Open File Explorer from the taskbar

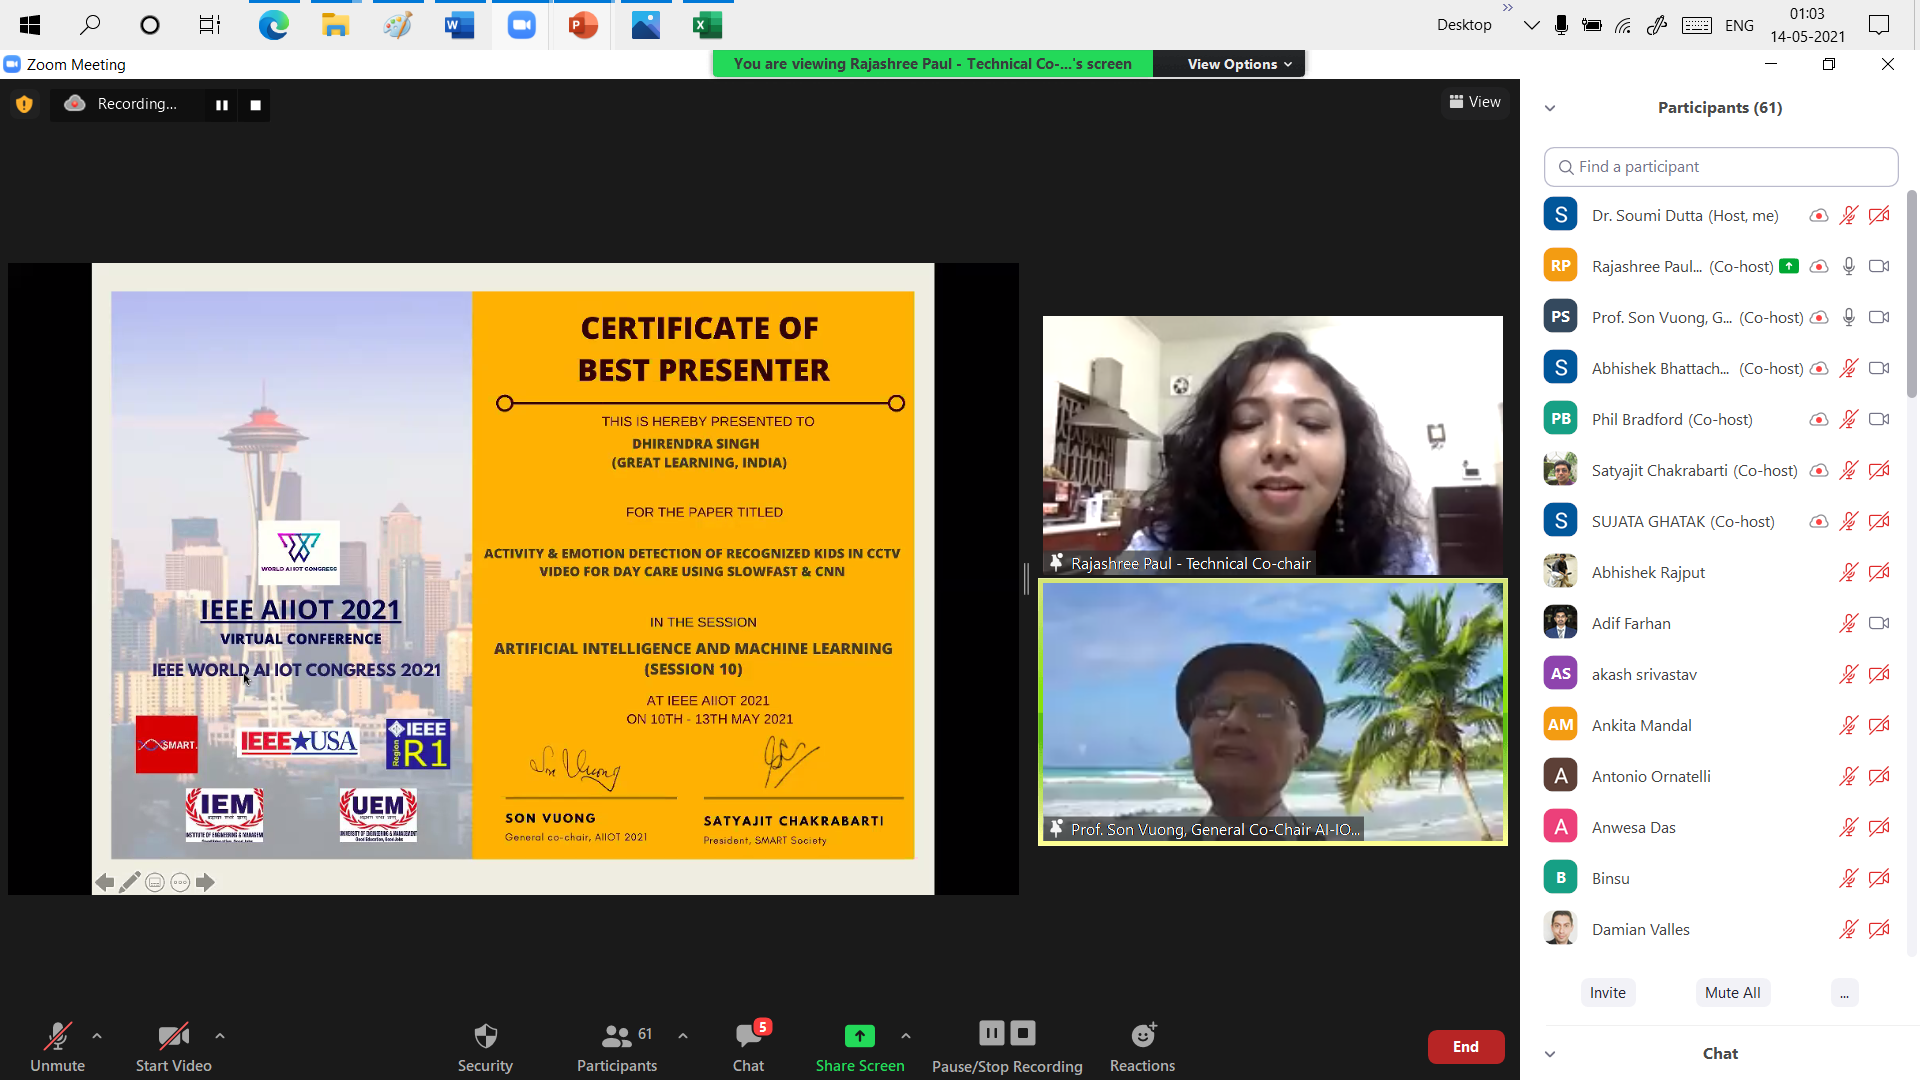point(335,25)
